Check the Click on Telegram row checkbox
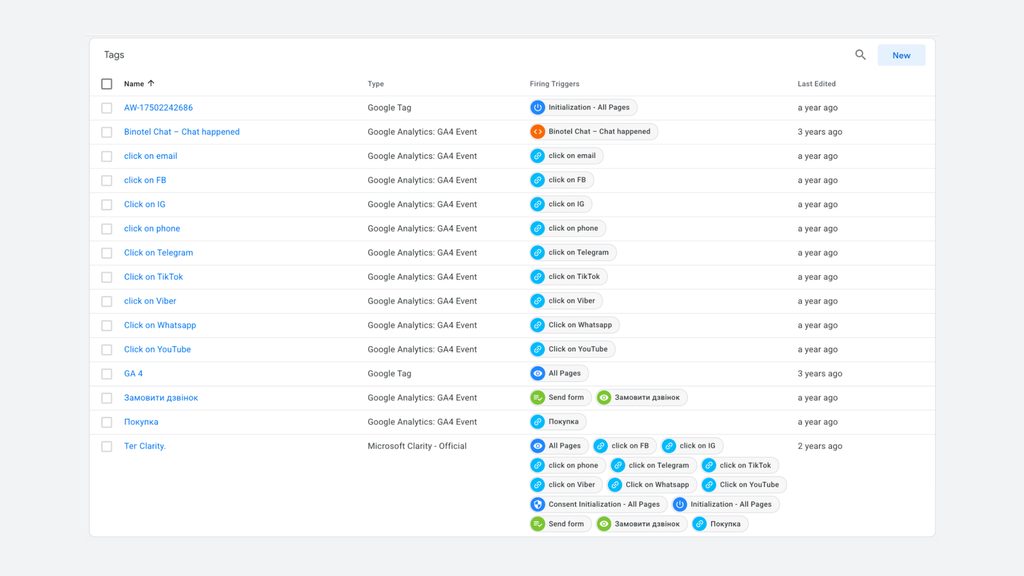Screen dimensions: 1024x576 106,253
